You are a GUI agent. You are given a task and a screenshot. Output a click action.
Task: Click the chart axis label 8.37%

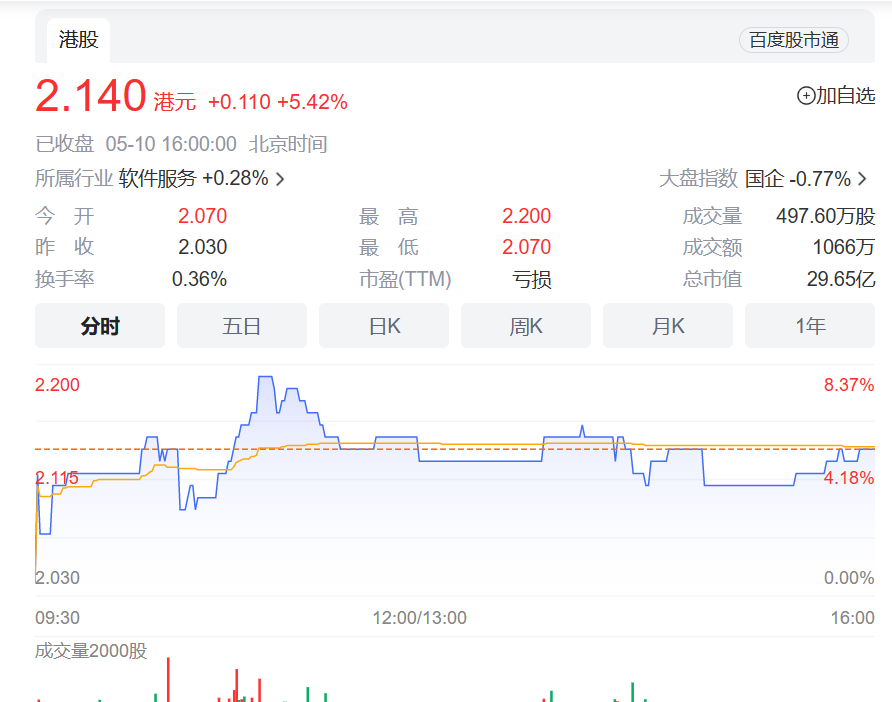coord(849,385)
